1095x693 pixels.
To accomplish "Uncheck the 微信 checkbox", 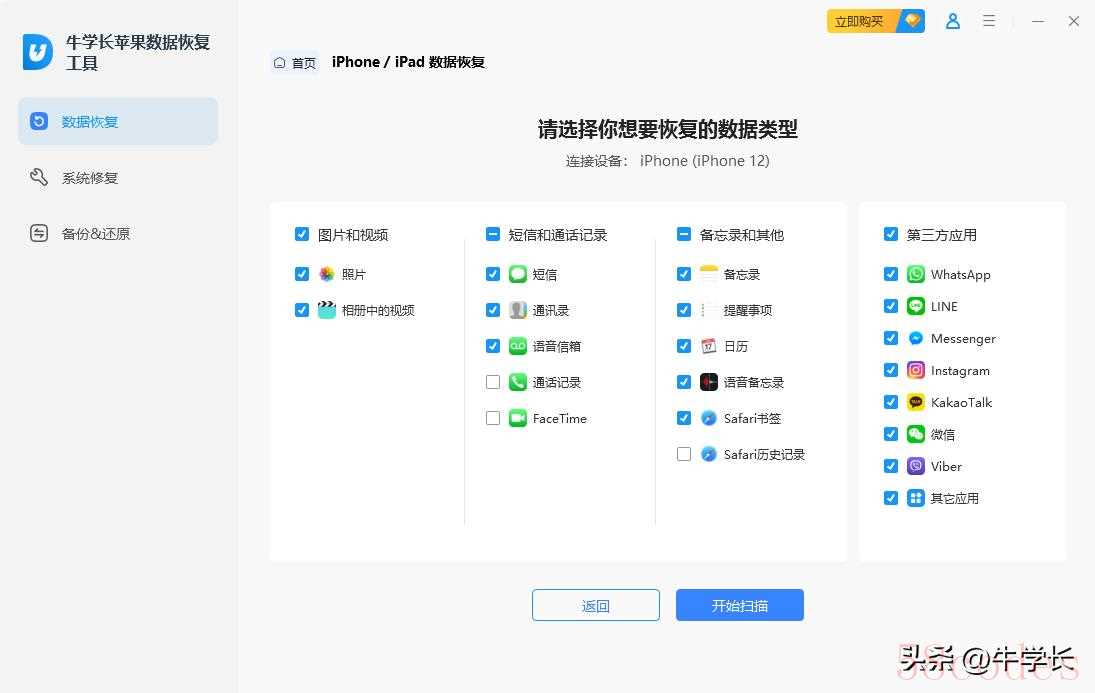I will [891, 434].
